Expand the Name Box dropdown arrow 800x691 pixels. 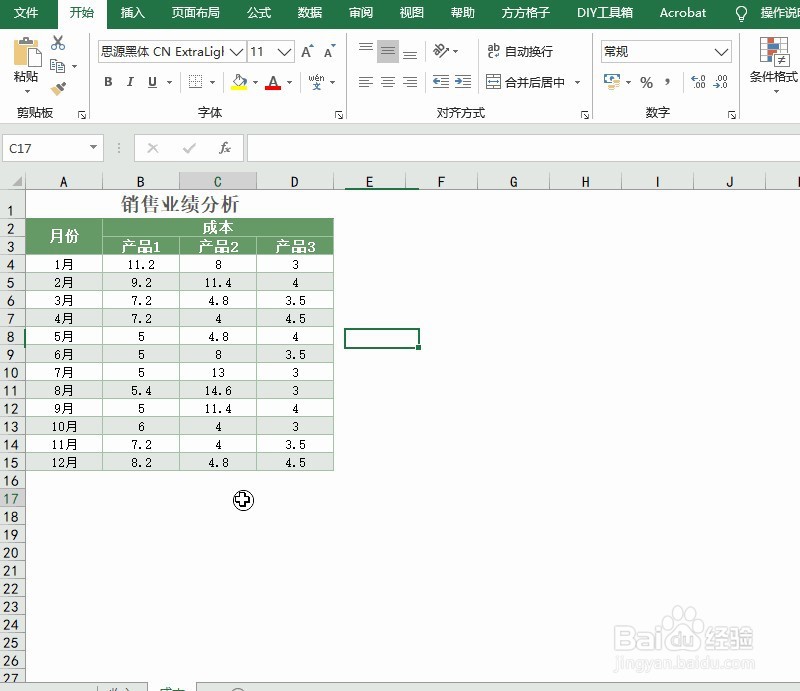(x=93, y=147)
